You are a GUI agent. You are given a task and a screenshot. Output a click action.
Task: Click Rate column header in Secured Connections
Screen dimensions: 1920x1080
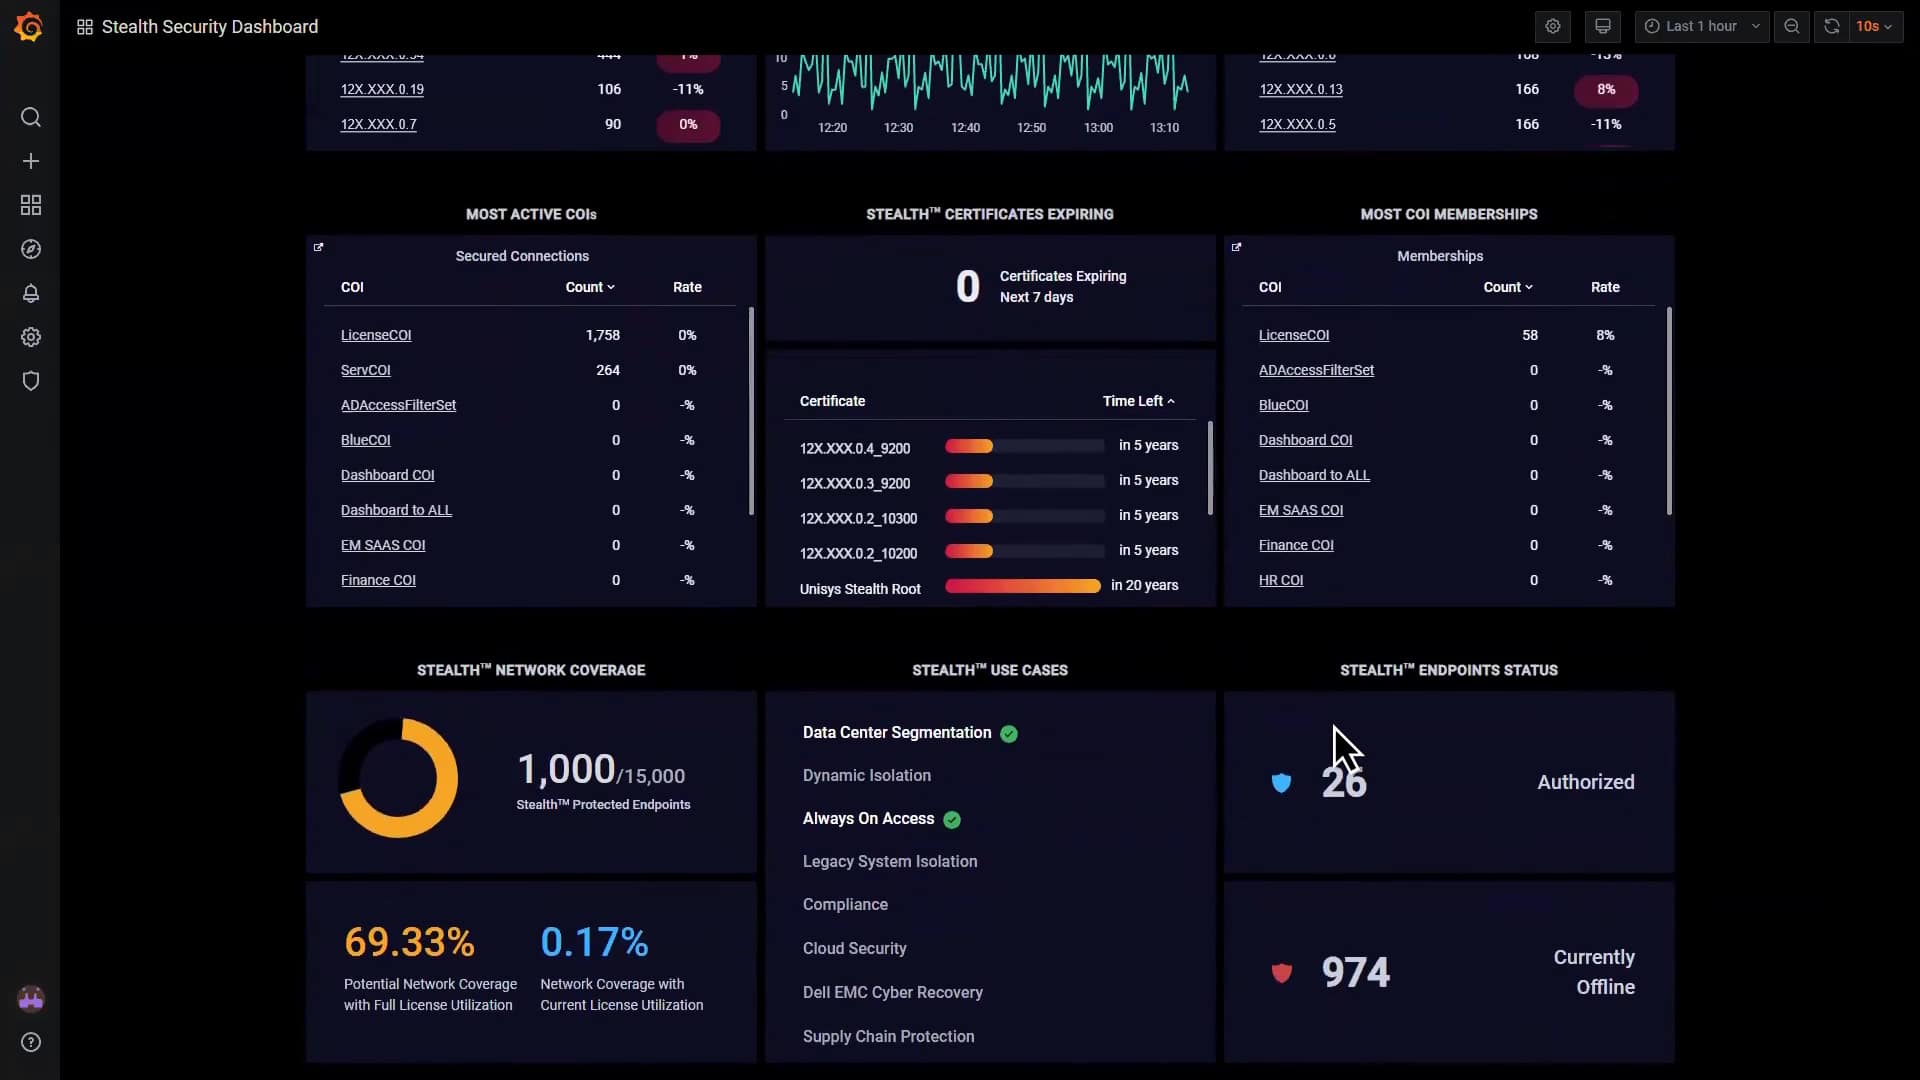point(687,288)
